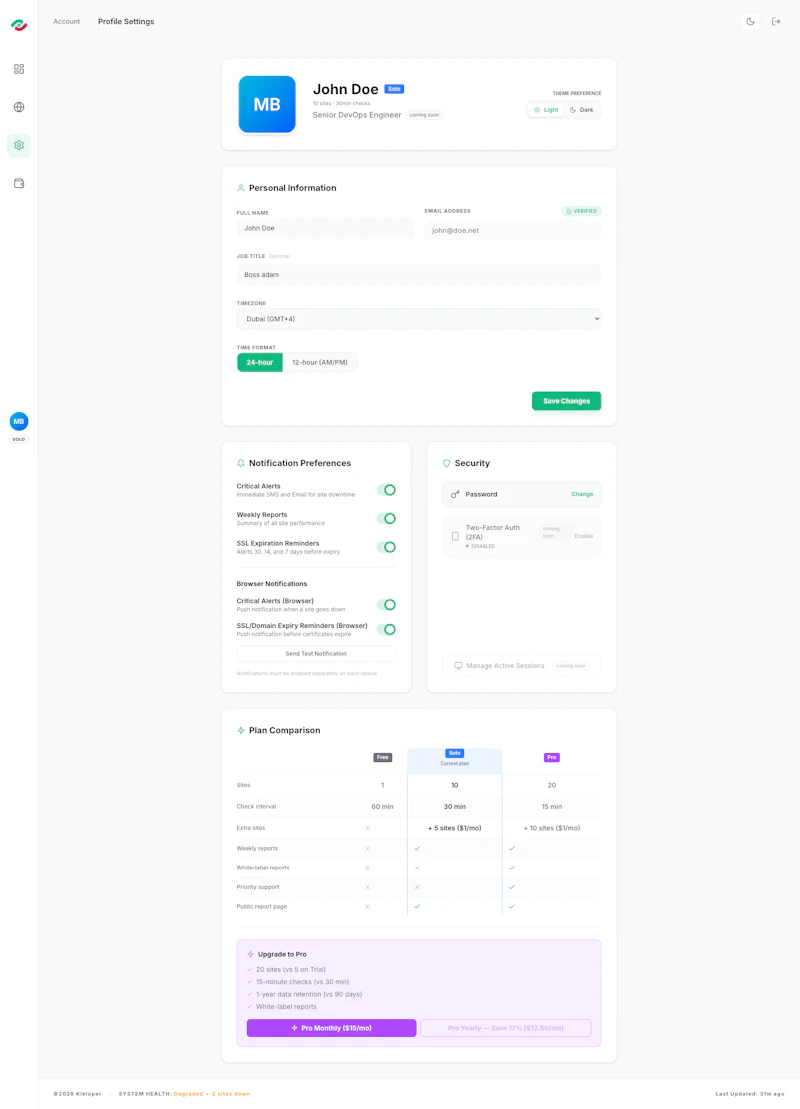Click Save Changes button
The width and height of the screenshot is (800, 1109).
[x=567, y=401]
